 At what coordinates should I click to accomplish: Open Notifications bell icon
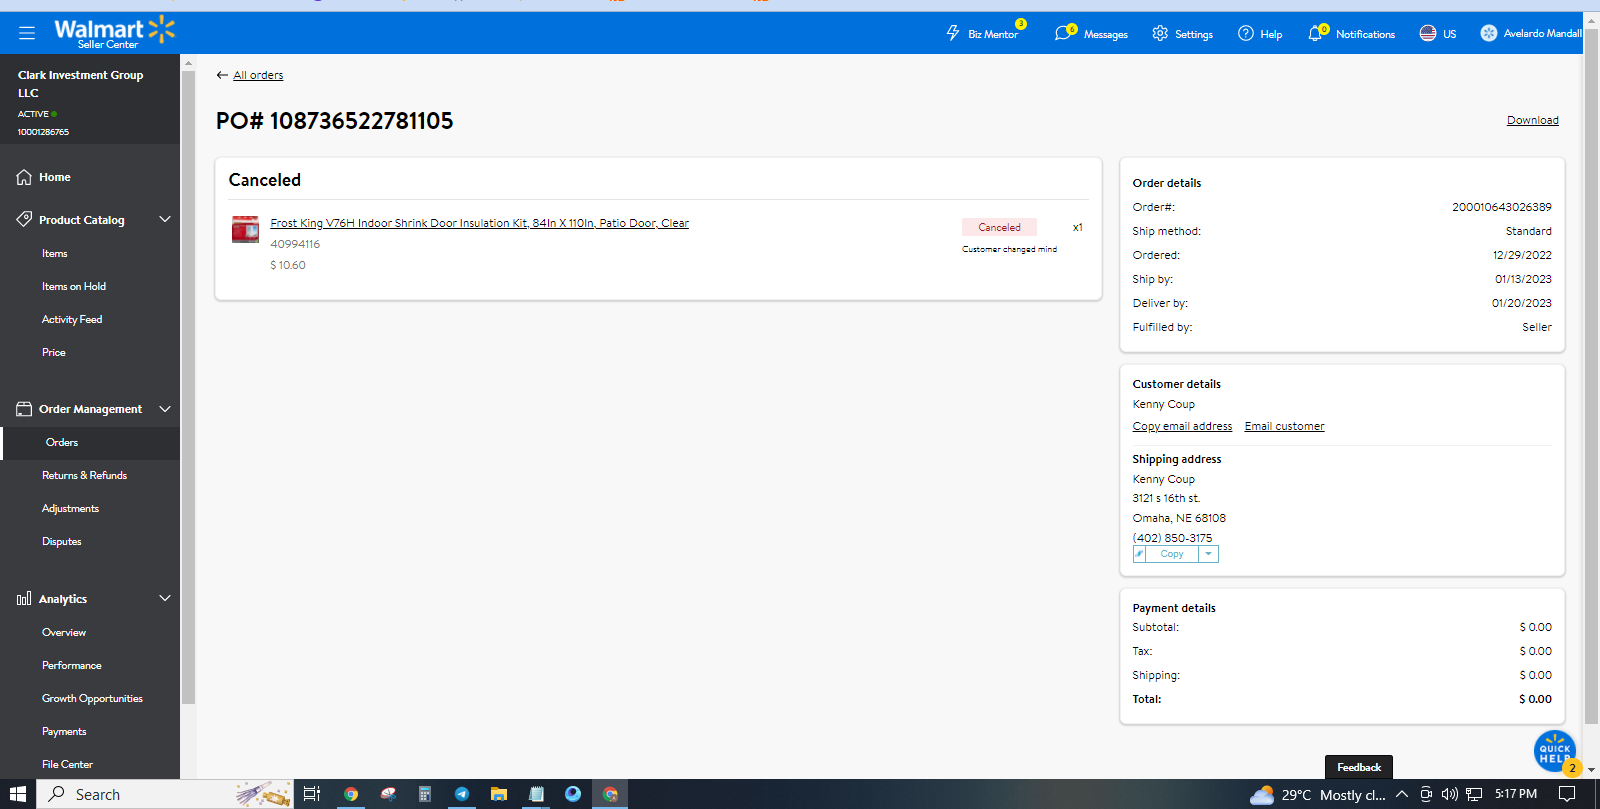point(1315,33)
